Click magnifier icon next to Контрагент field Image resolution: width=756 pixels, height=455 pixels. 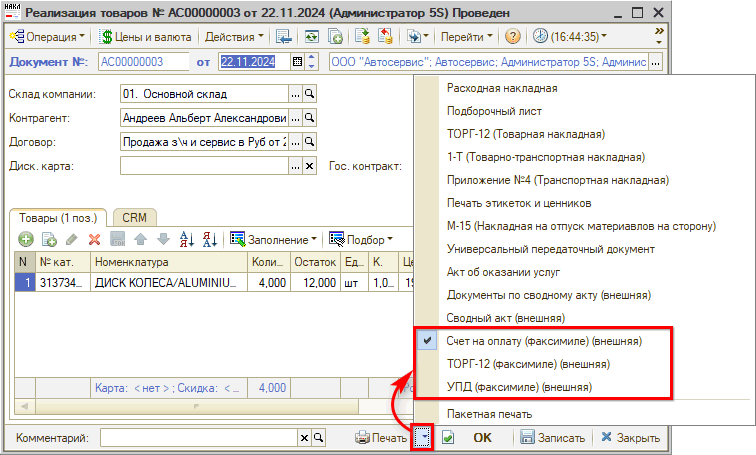pos(310,118)
